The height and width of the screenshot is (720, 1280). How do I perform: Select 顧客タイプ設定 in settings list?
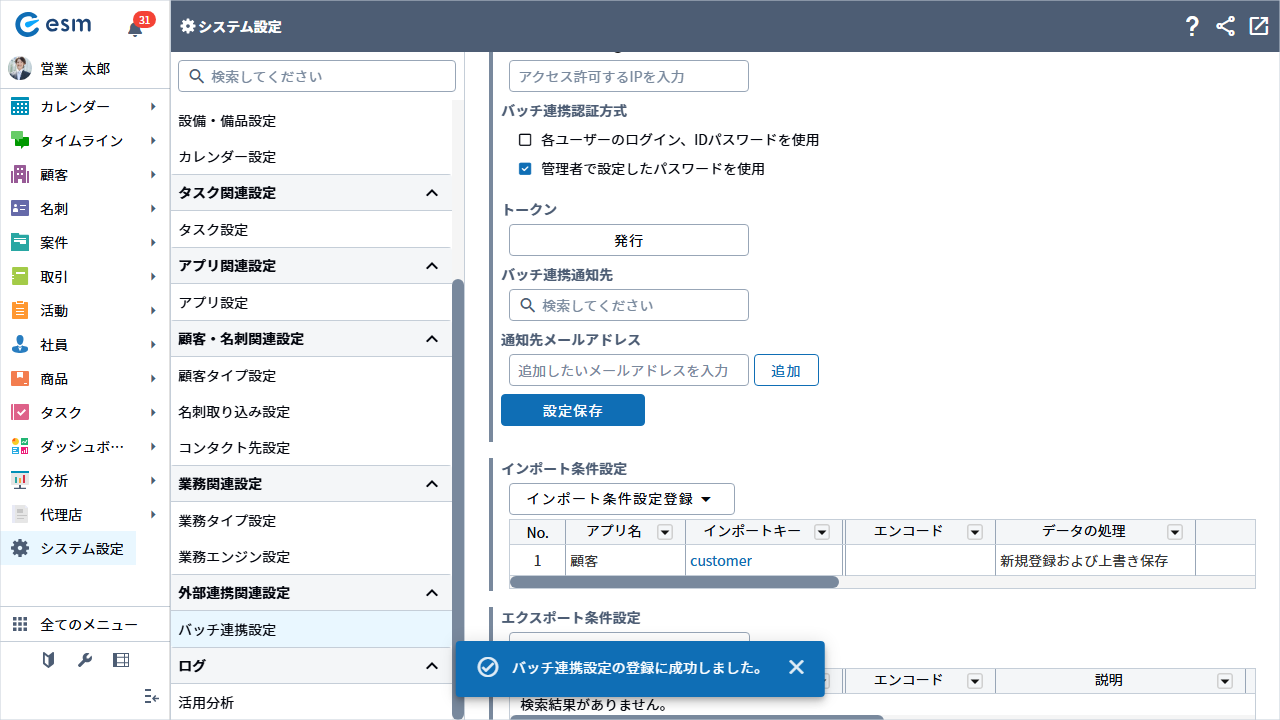click(x=227, y=376)
